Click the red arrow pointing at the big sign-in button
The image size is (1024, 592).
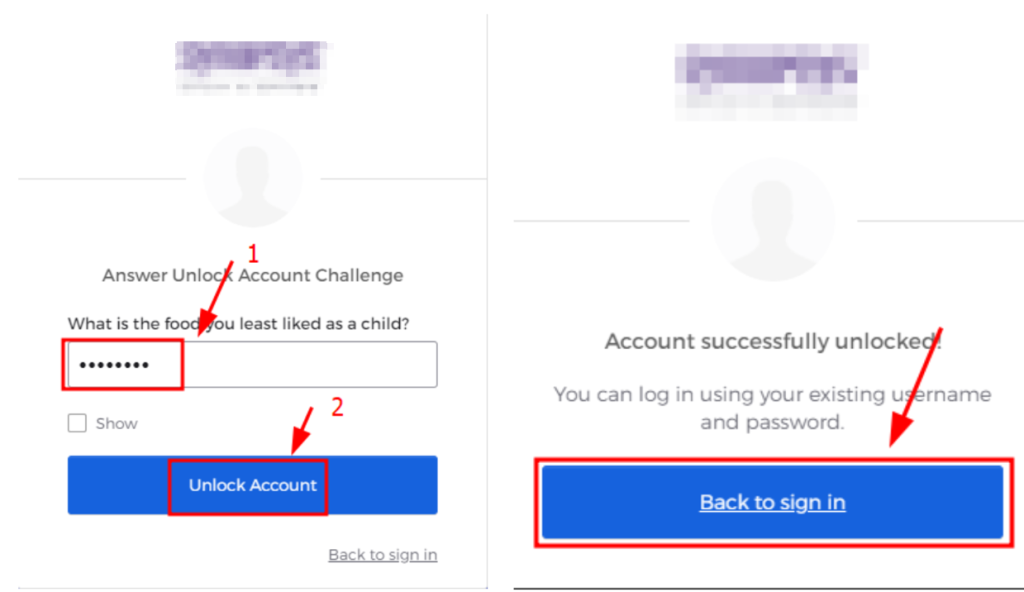pos(916,387)
